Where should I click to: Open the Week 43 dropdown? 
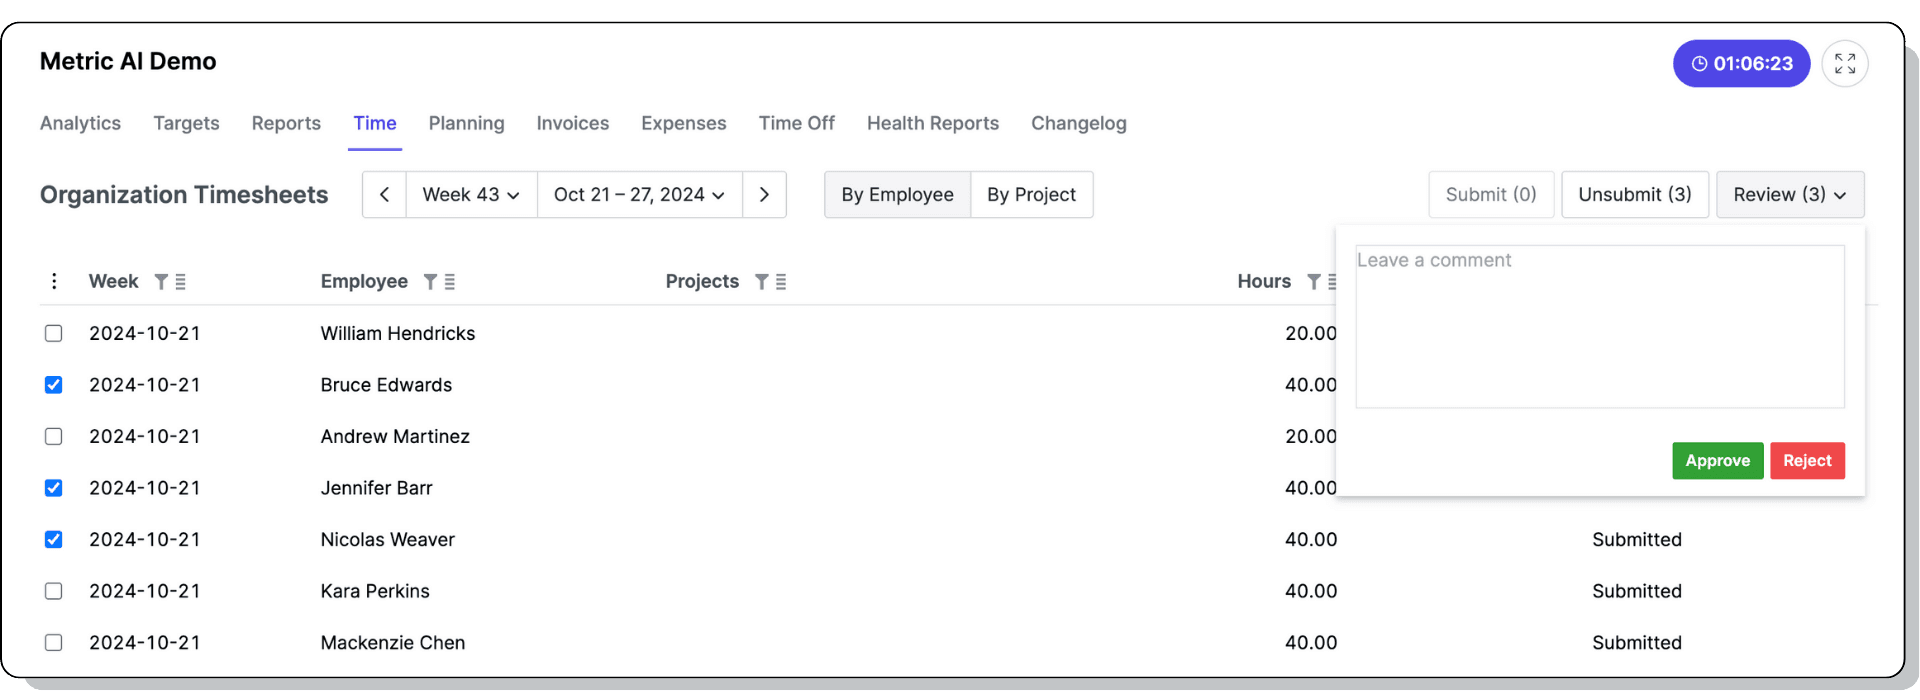471,194
